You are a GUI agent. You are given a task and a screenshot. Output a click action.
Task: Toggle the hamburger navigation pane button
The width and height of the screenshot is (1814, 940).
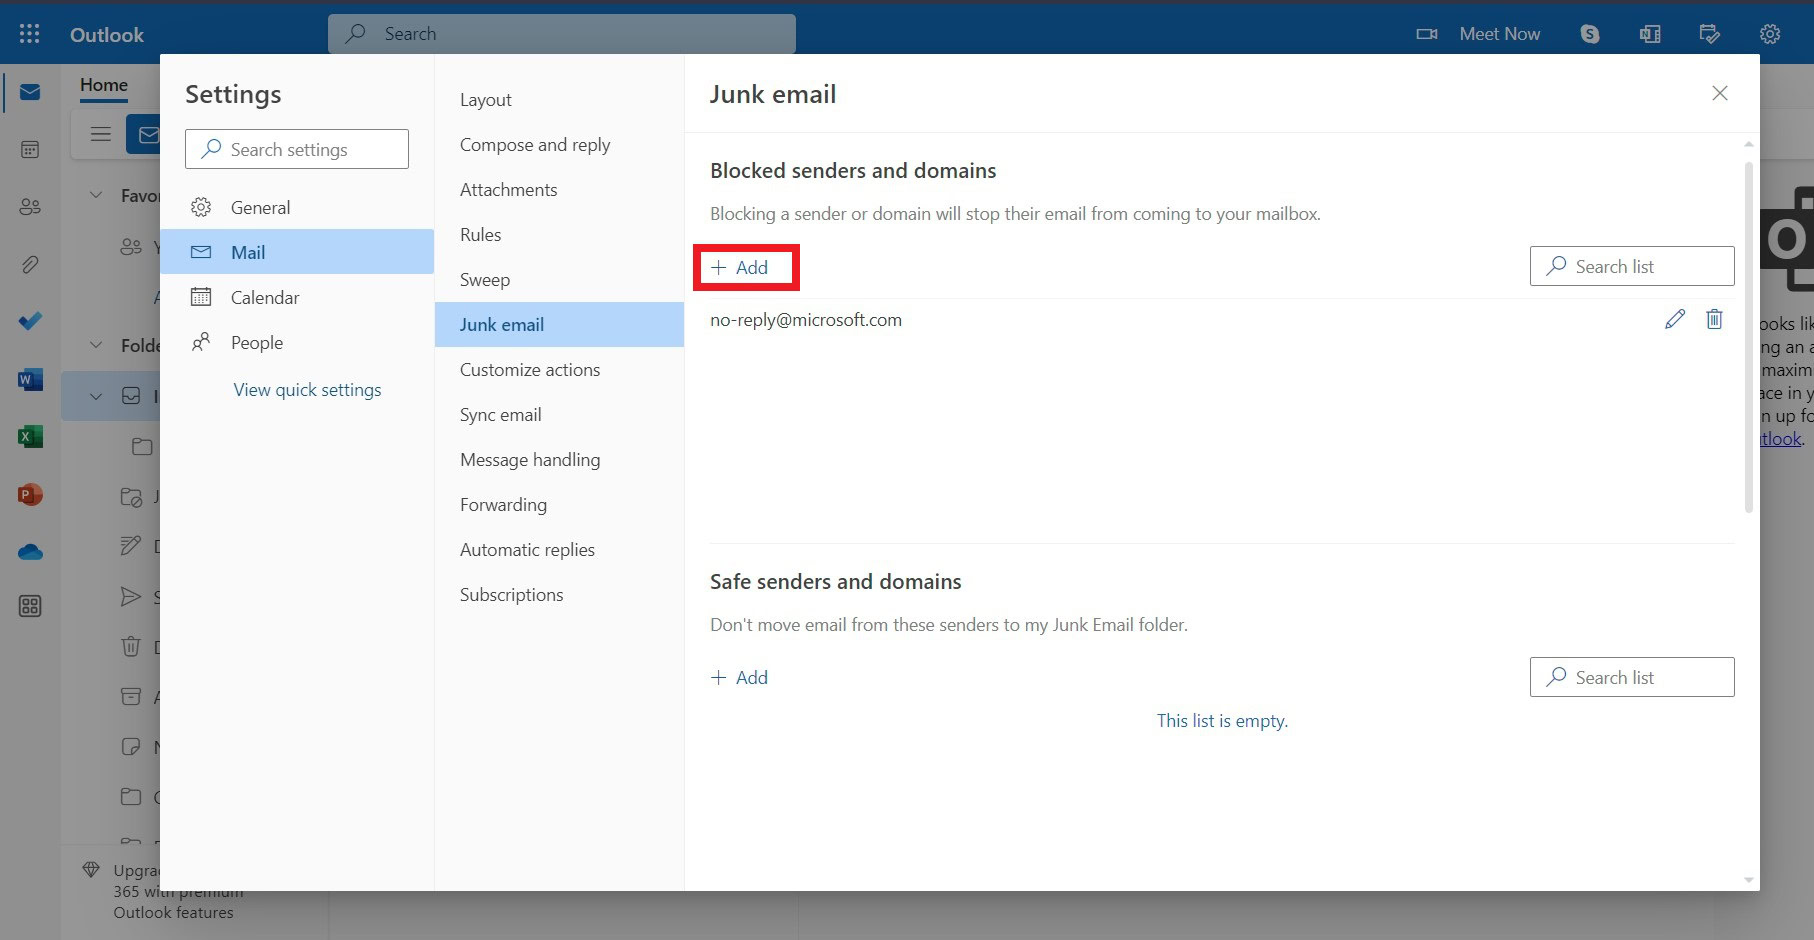(100, 134)
